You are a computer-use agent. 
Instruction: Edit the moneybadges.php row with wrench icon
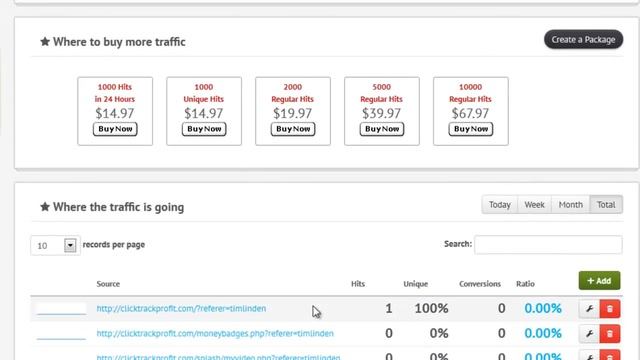[x=589, y=334]
